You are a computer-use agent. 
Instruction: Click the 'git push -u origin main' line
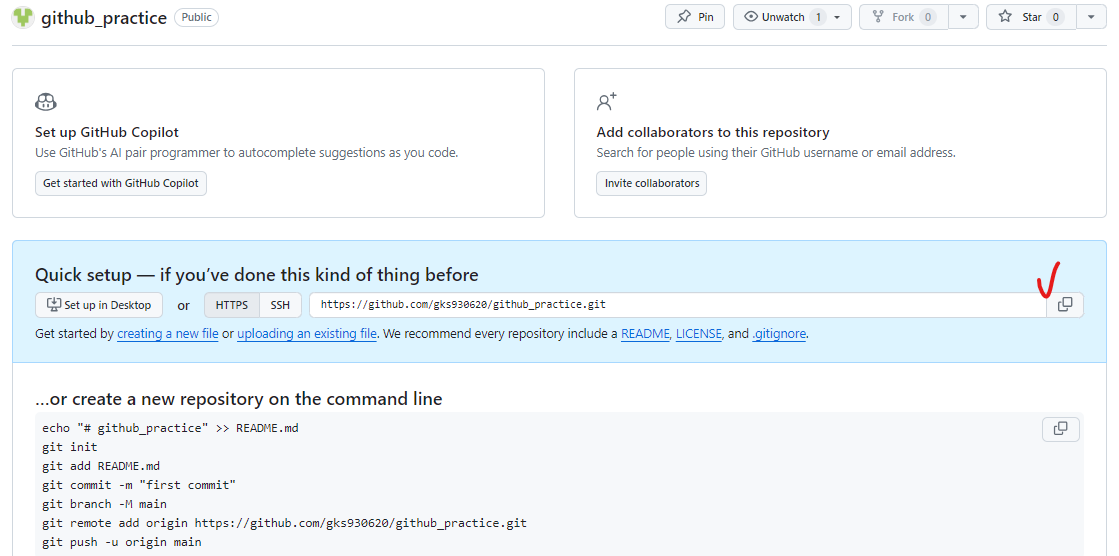point(121,542)
